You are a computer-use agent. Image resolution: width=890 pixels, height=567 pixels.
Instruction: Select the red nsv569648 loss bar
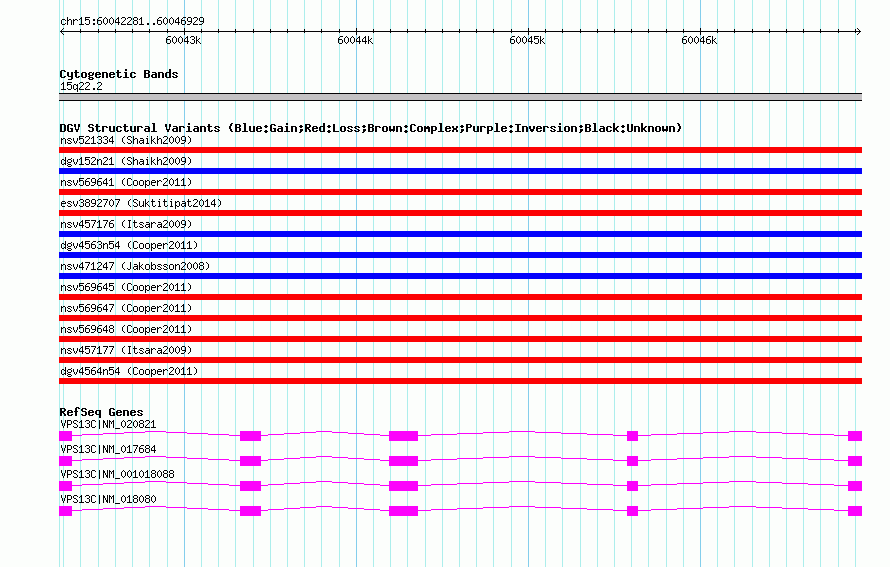[460, 339]
